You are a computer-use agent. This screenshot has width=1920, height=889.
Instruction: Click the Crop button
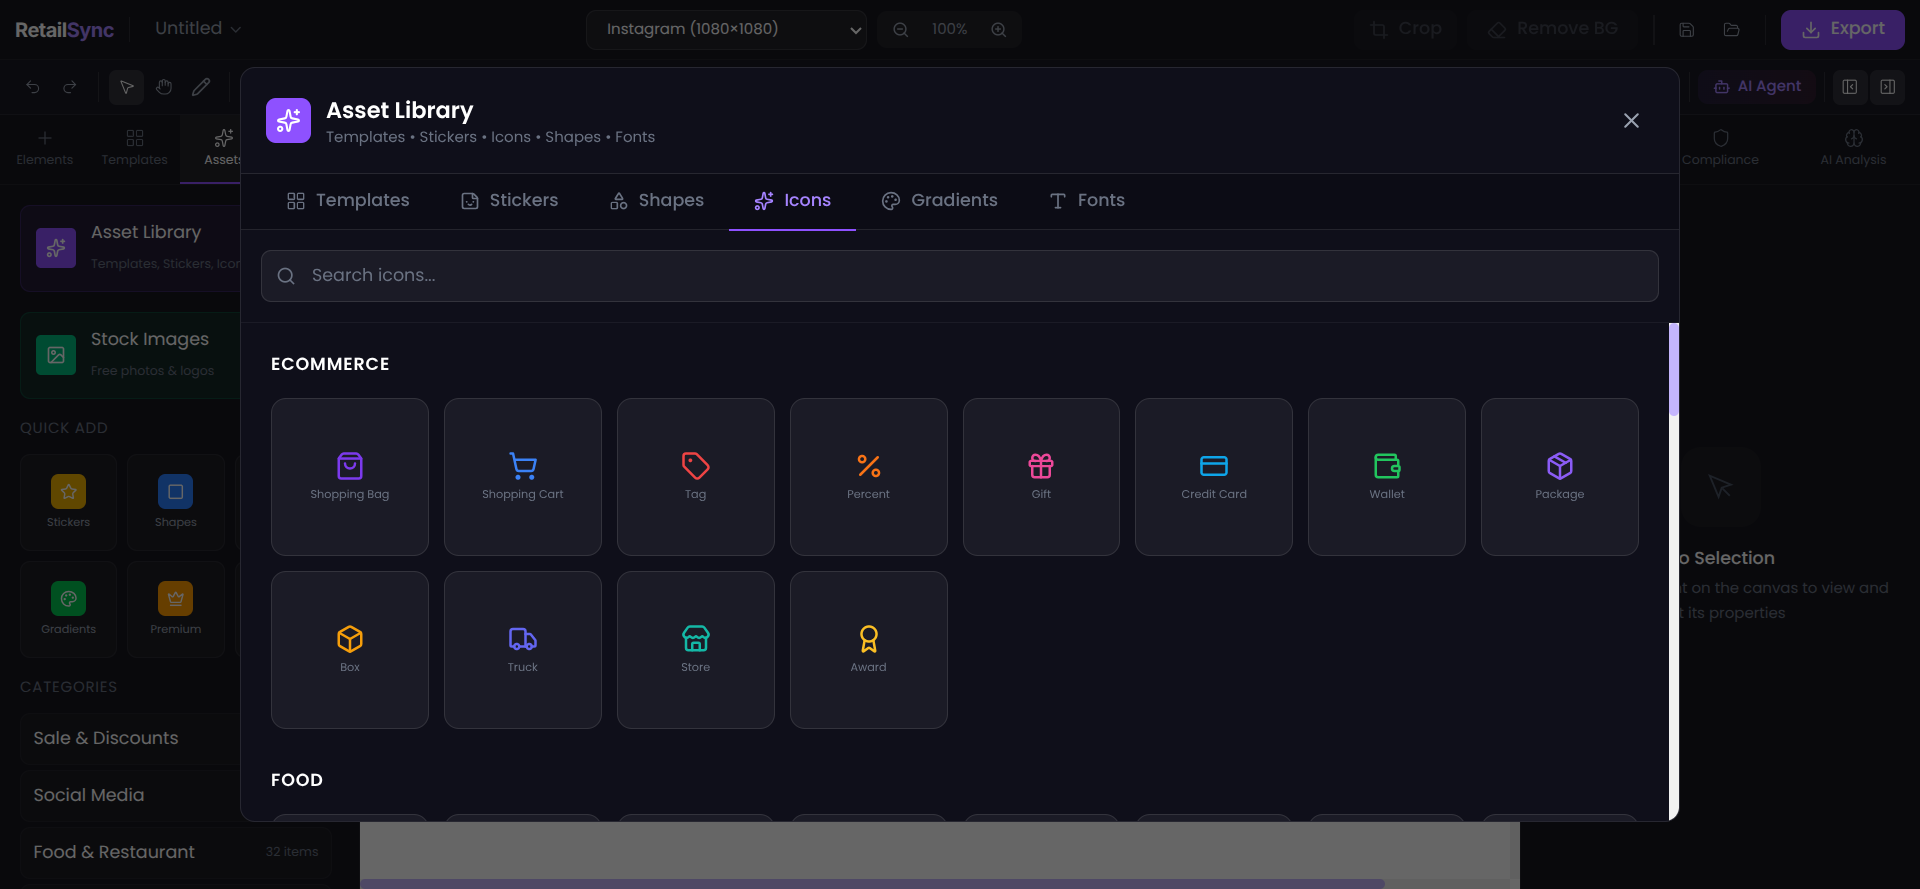pos(1406,29)
